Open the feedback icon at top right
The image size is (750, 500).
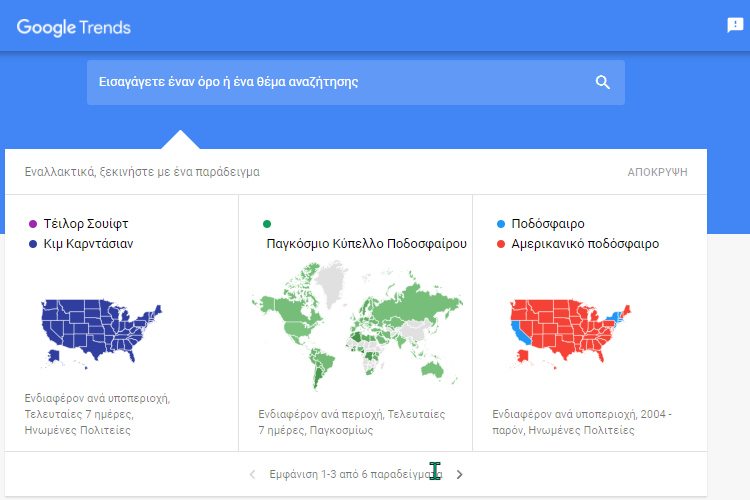[x=735, y=26]
